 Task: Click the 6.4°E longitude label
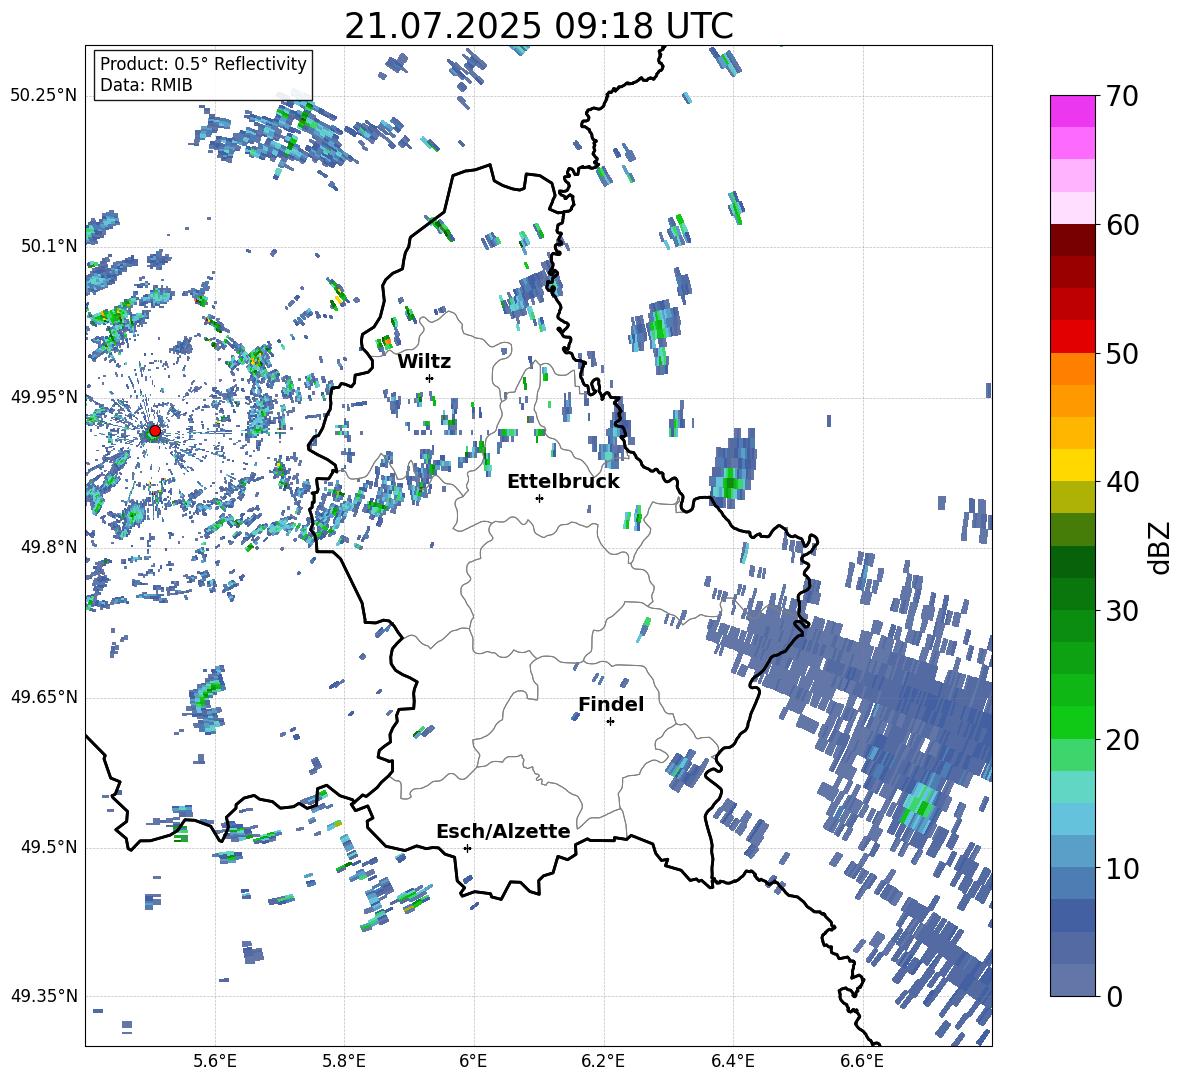[x=732, y=1061]
